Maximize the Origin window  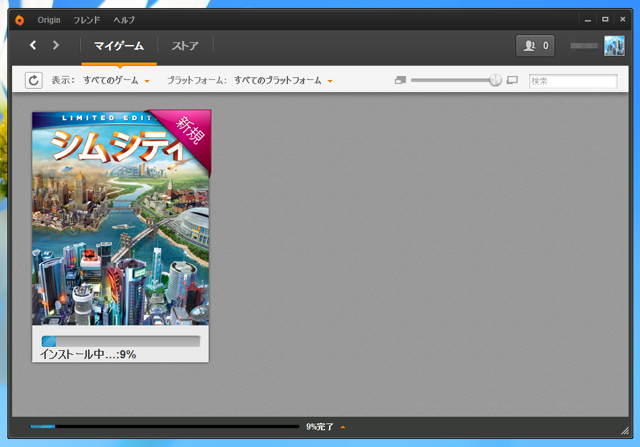[605, 20]
